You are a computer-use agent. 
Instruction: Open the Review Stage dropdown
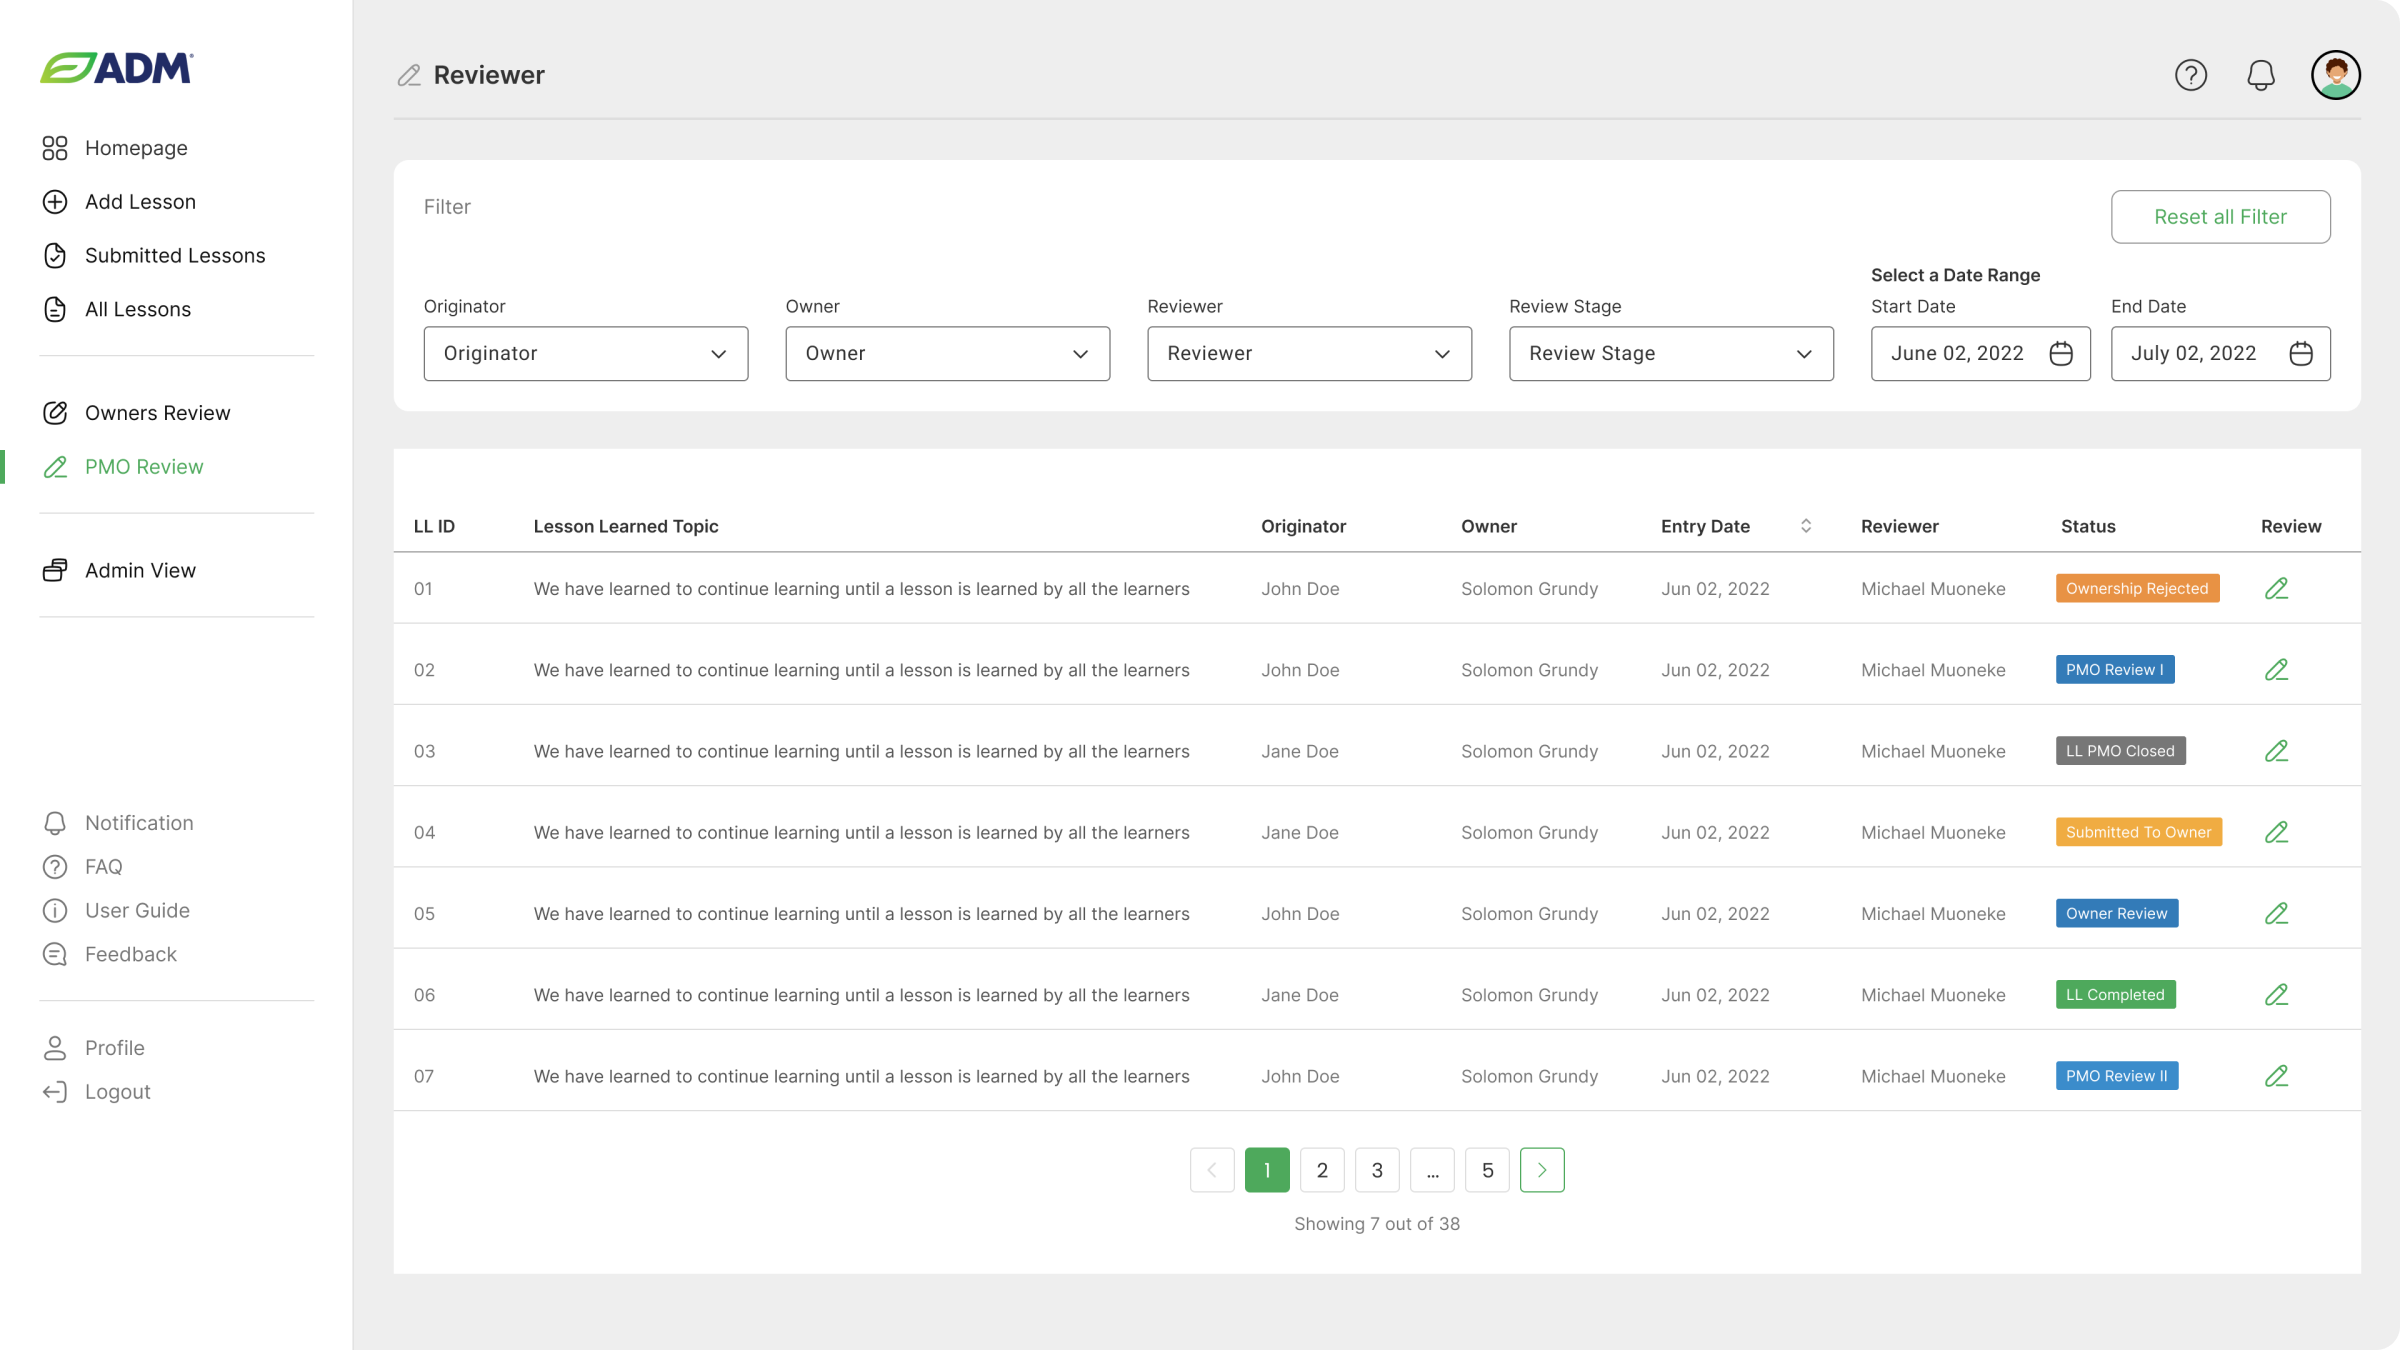[x=1670, y=354]
